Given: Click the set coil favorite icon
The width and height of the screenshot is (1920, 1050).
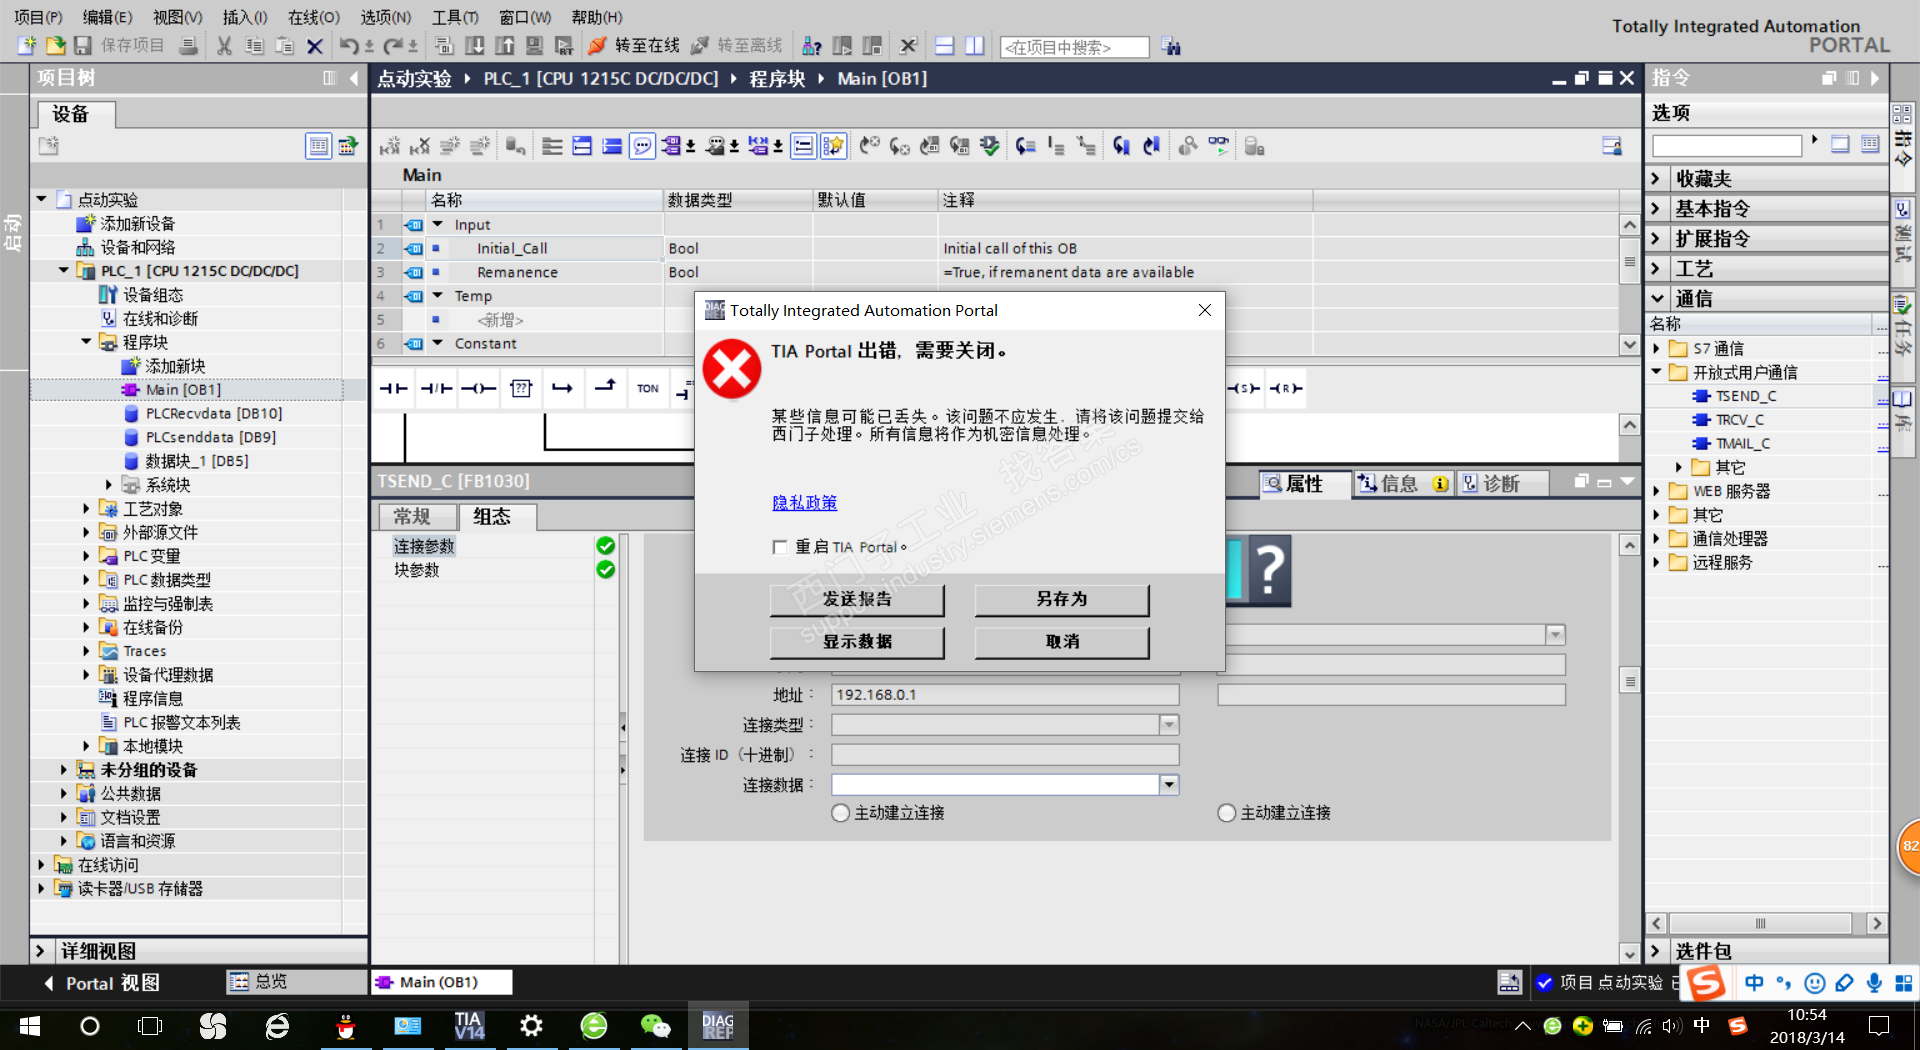Looking at the screenshot, I should click(1245, 388).
